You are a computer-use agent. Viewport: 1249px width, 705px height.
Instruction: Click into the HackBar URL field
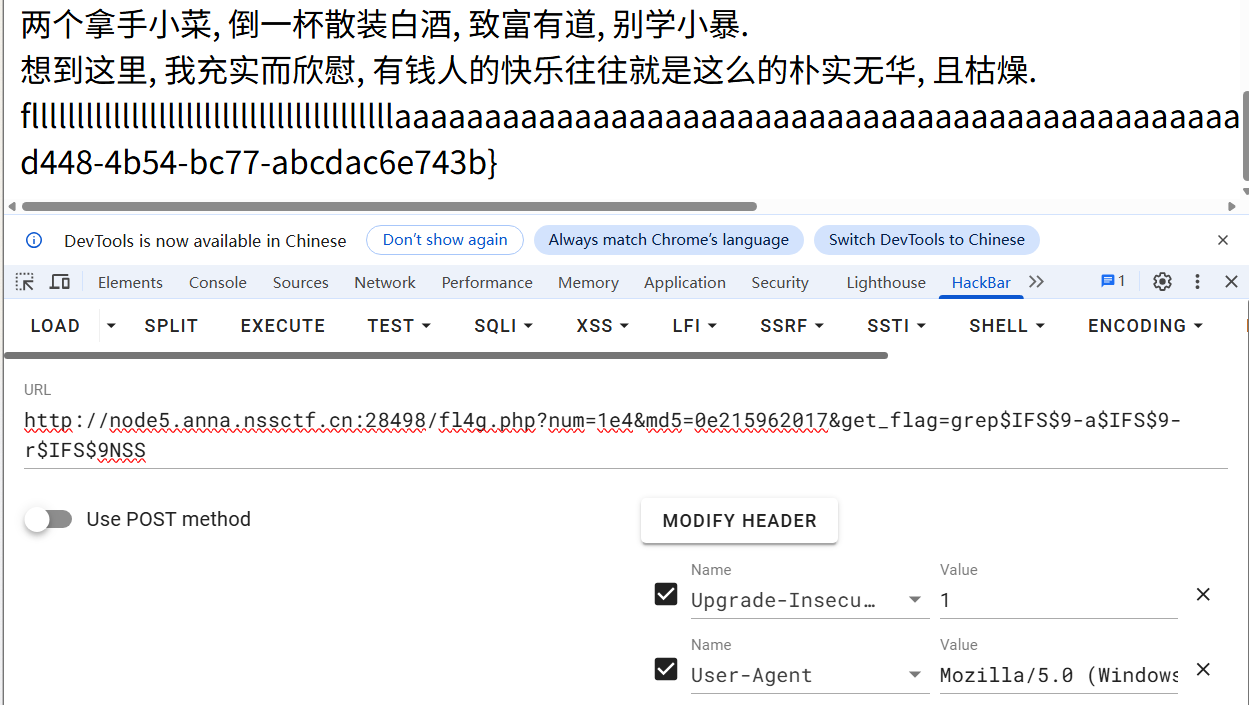626,435
